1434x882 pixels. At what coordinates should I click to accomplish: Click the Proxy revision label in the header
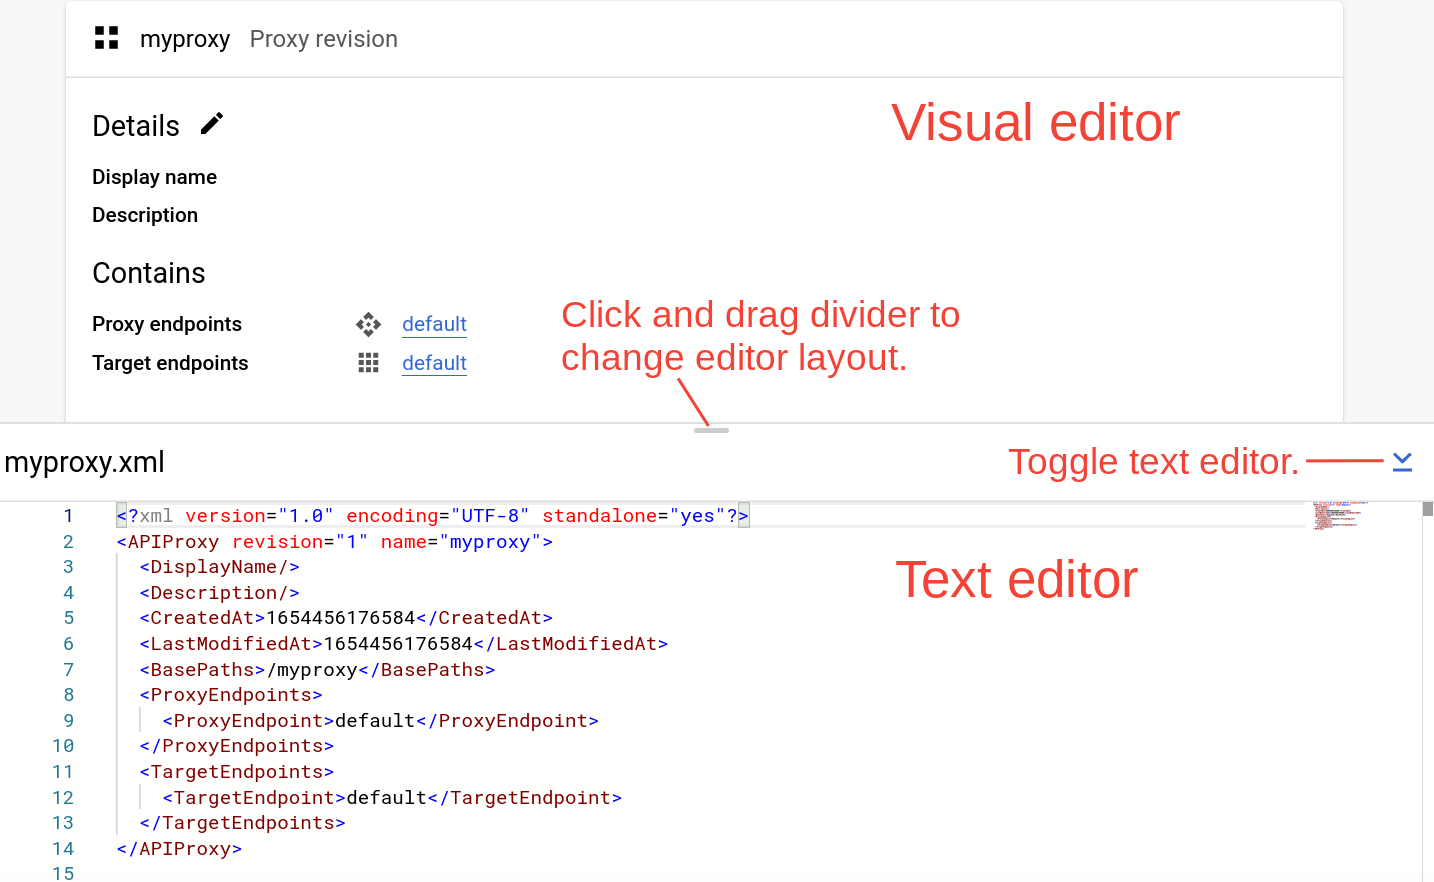pyautogui.click(x=323, y=38)
